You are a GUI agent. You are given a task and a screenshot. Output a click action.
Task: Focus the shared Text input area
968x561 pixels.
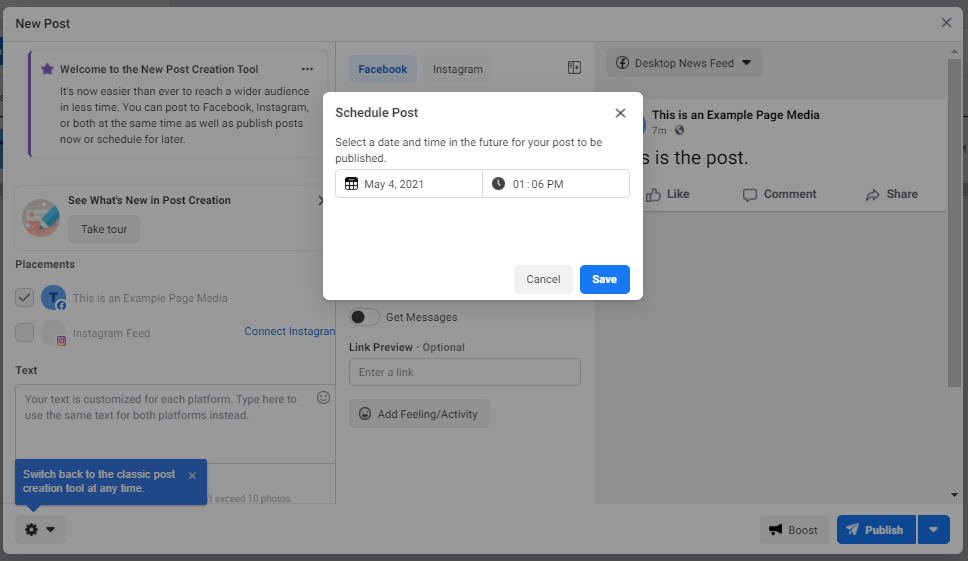[x=175, y=424]
